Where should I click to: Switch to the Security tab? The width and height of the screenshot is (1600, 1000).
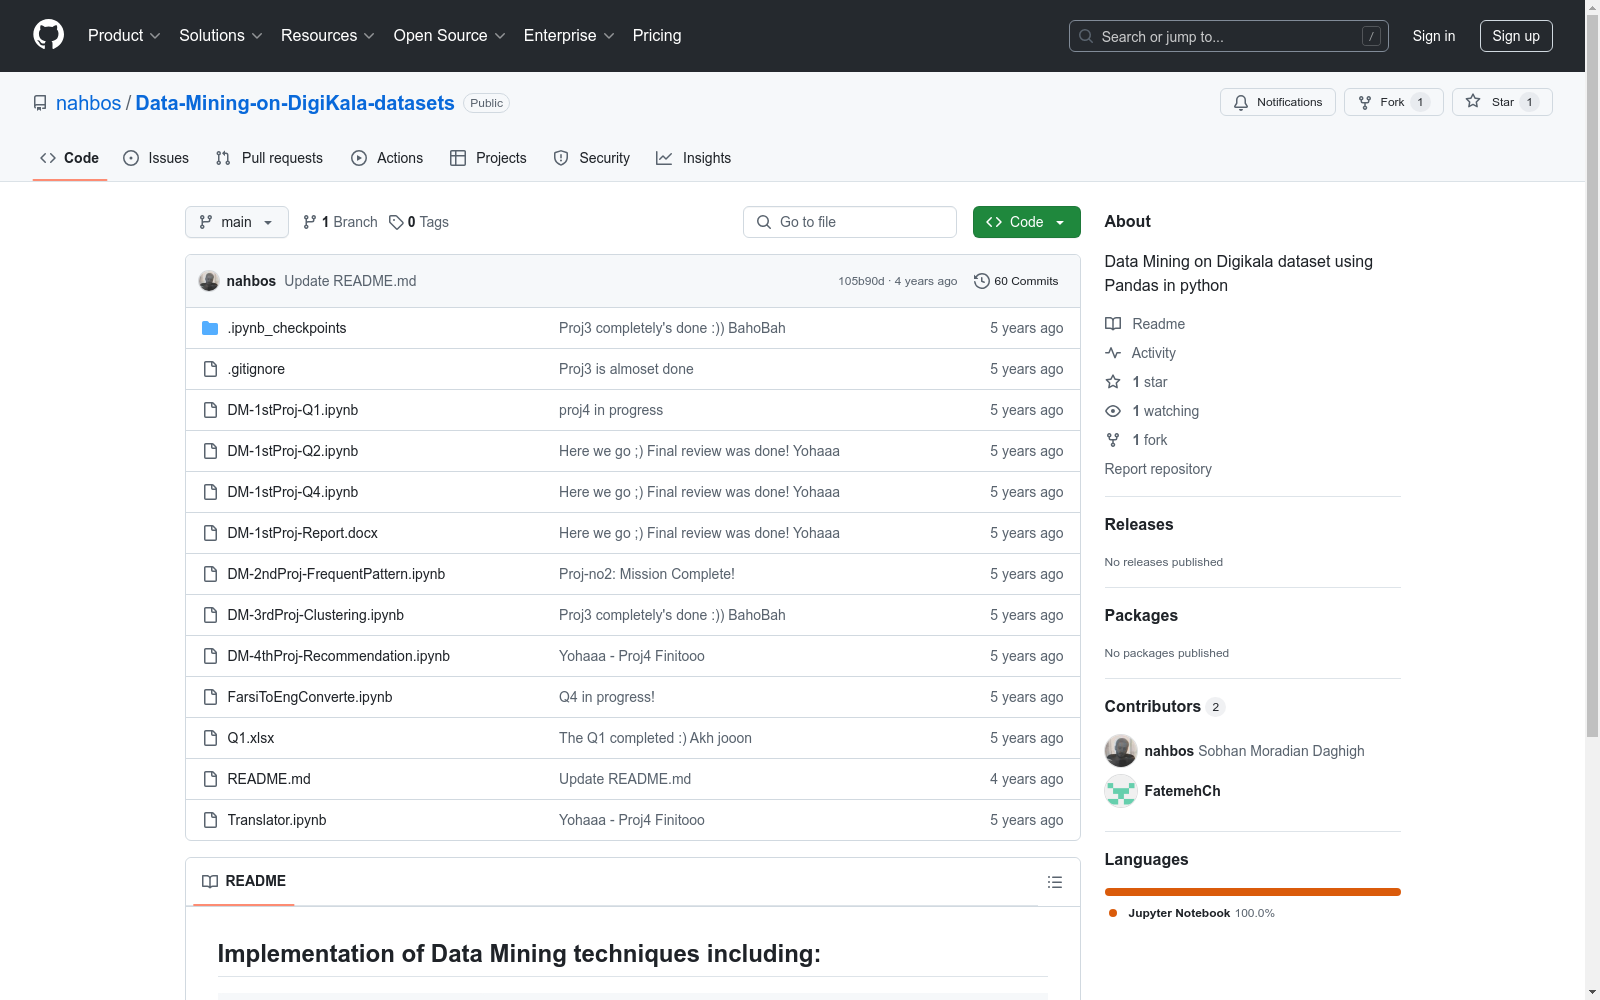[592, 158]
